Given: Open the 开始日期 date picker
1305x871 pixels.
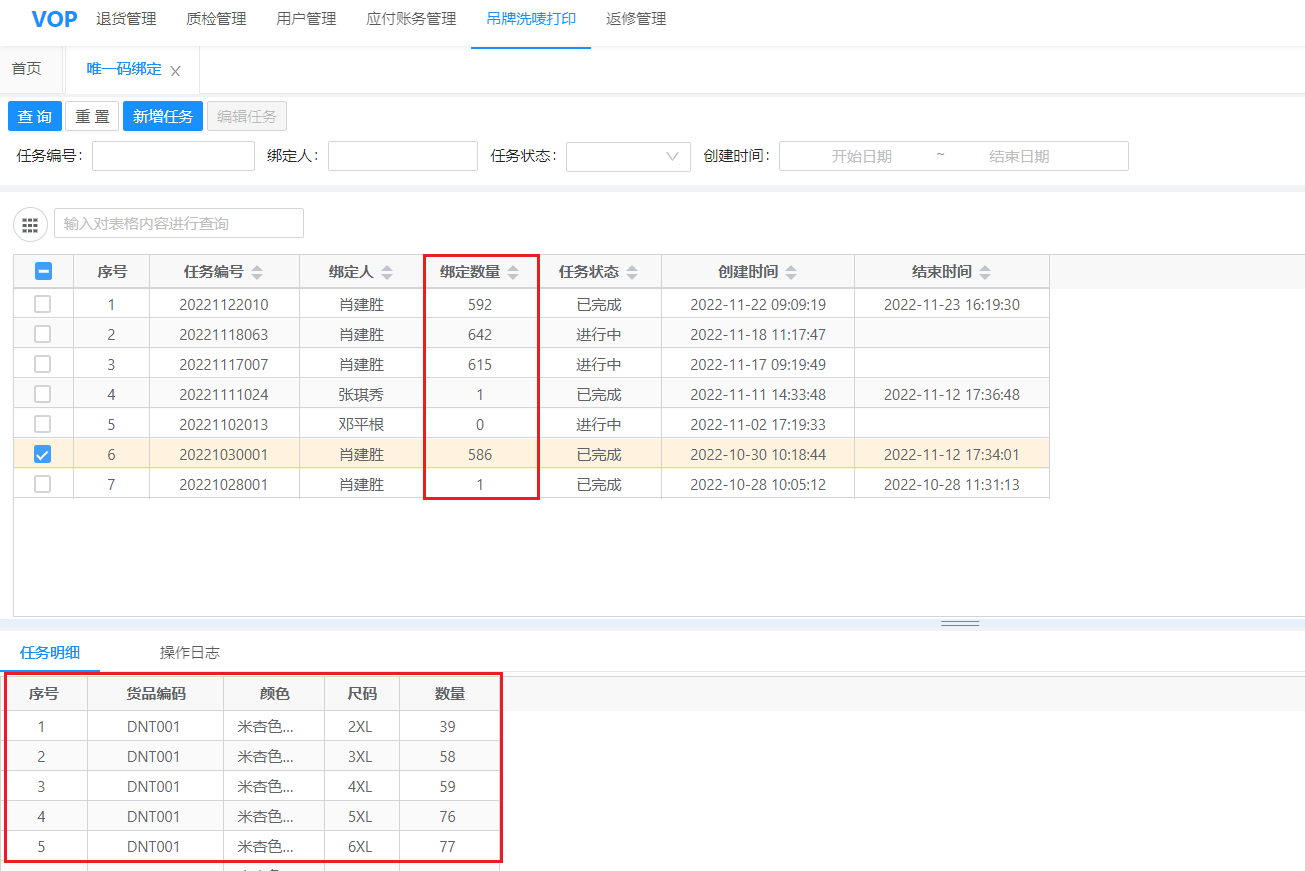Looking at the screenshot, I should (x=861, y=156).
